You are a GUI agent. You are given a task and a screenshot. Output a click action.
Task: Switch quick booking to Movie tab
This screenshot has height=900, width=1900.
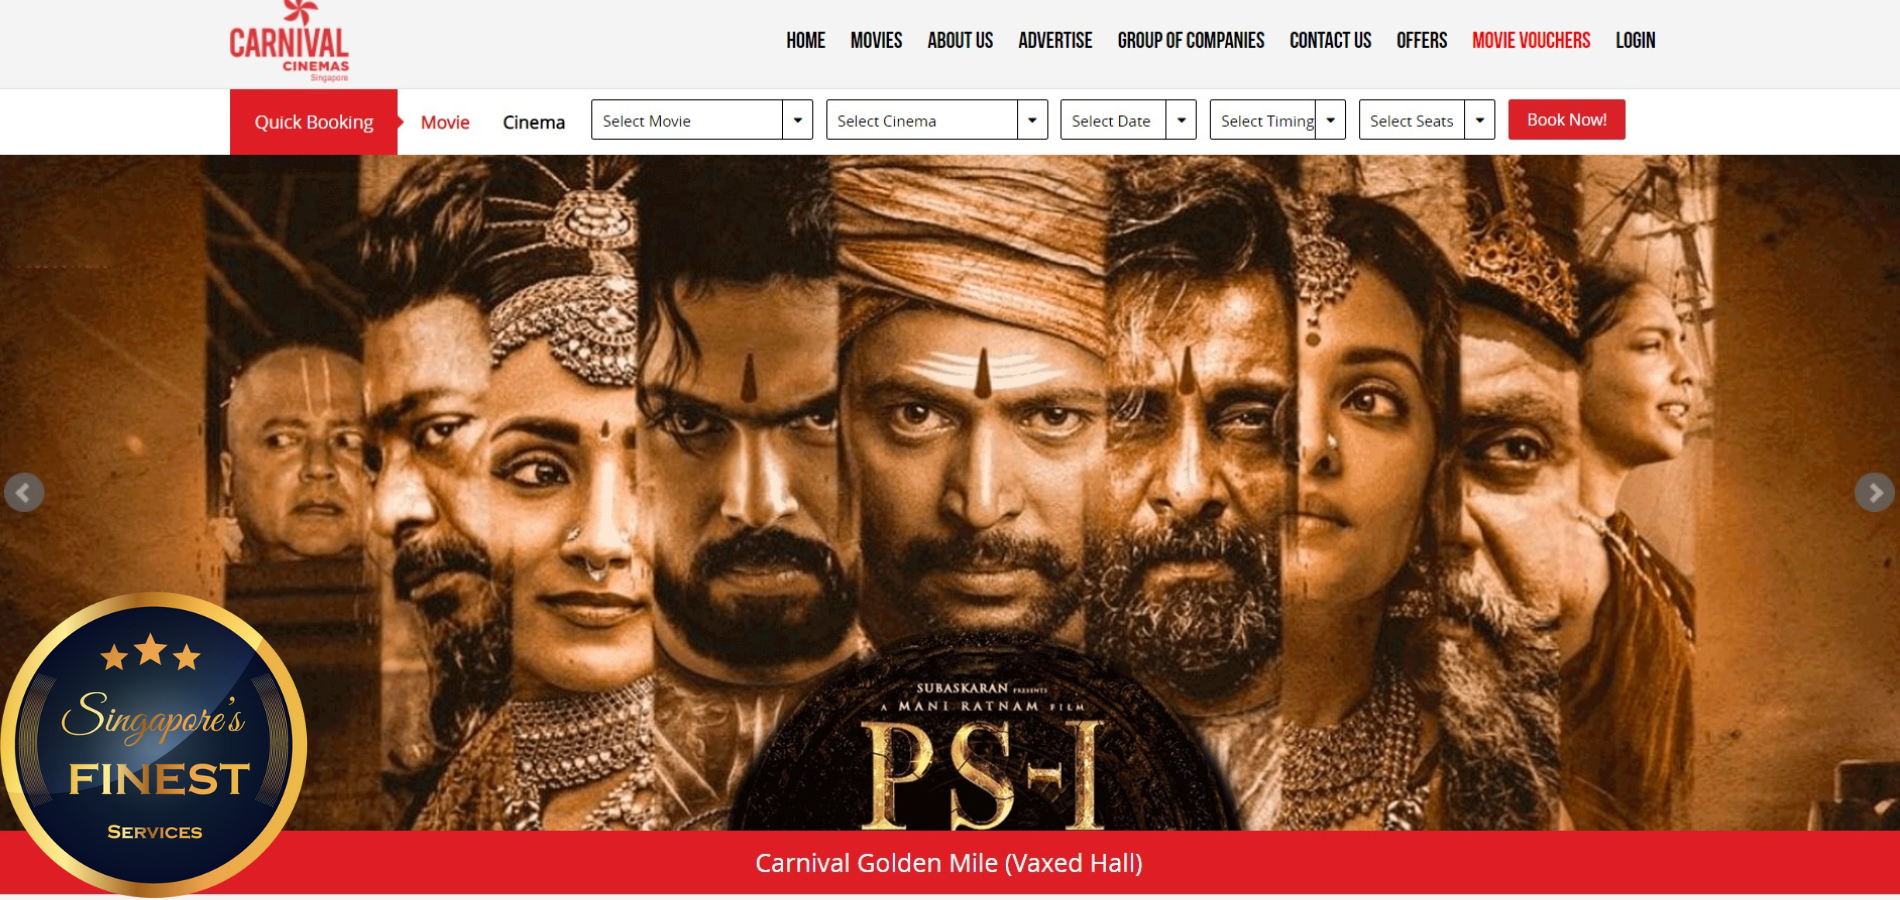[445, 122]
